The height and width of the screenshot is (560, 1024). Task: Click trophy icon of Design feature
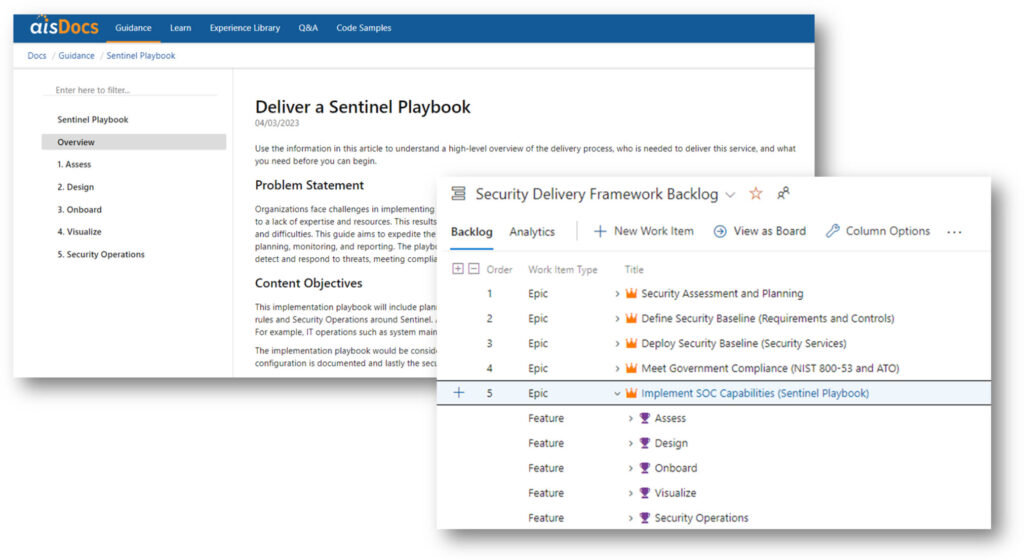(x=645, y=443)
